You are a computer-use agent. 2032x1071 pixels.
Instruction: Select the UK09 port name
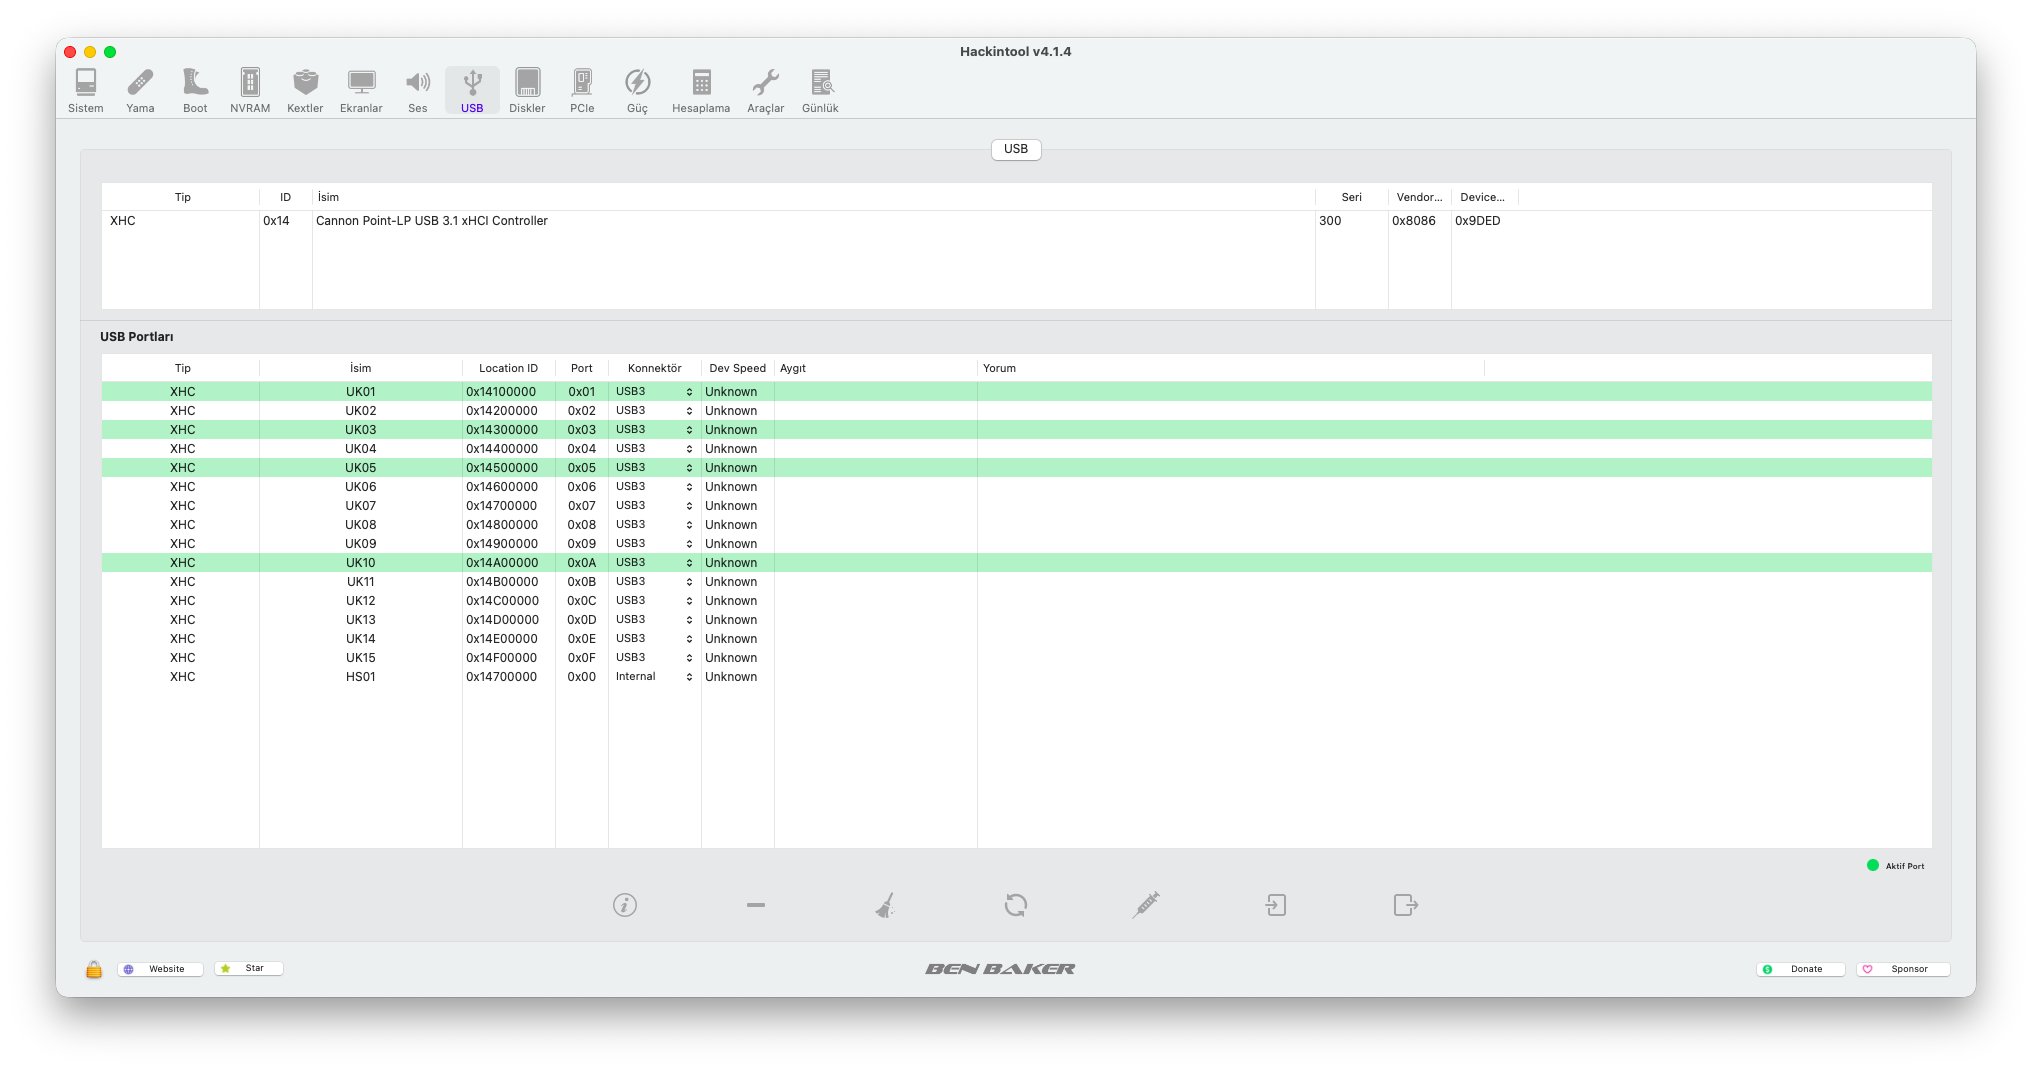click(x=361, y=544)
